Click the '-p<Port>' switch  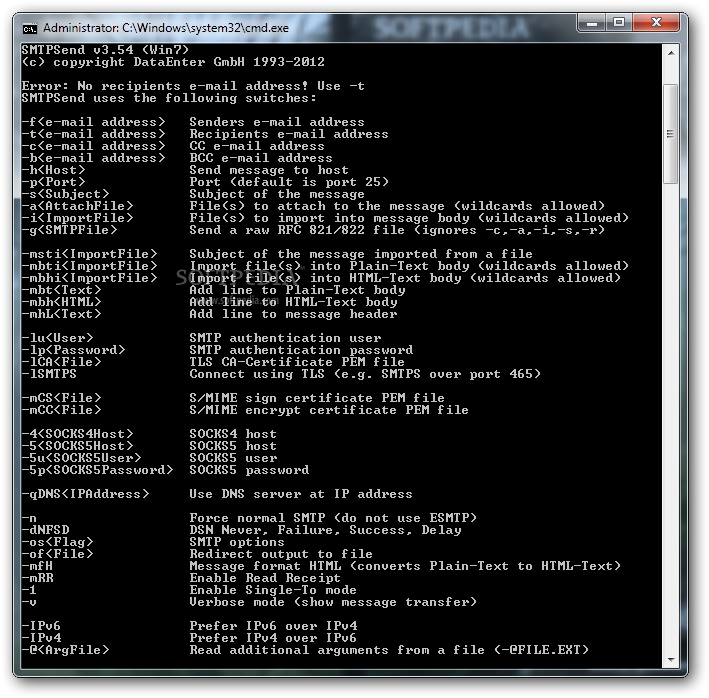(x=53, y=182)
